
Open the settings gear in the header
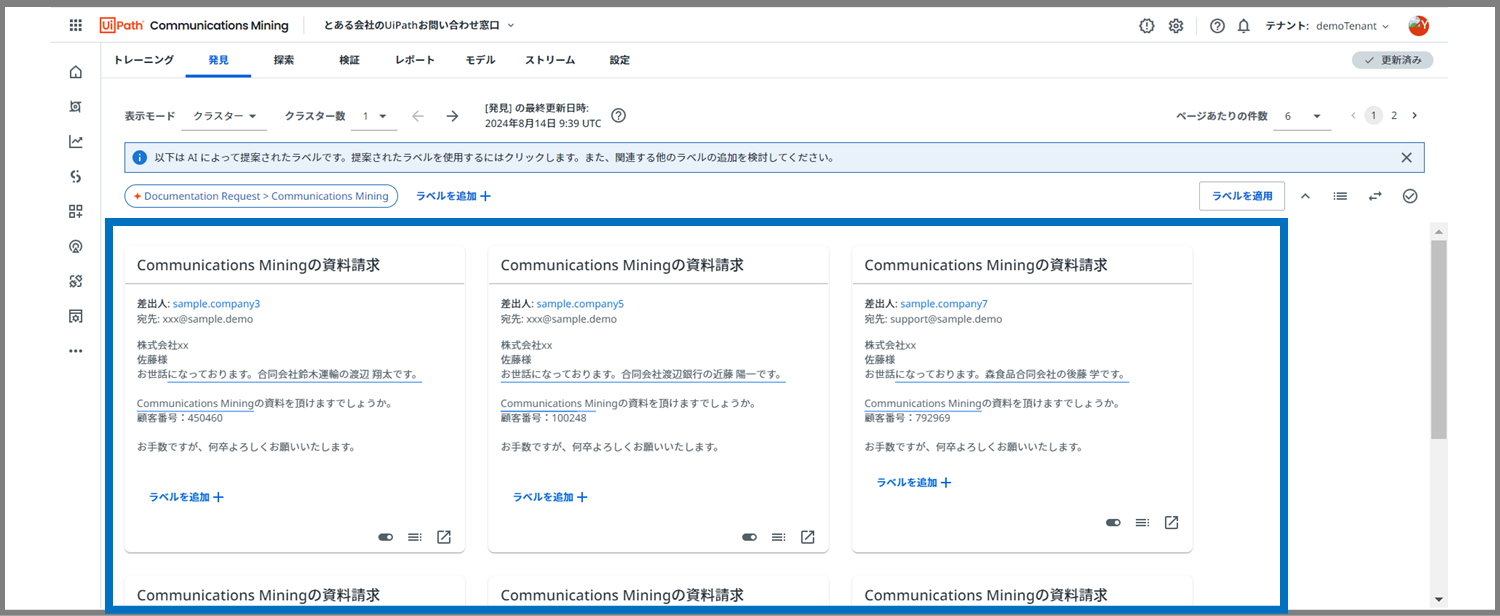click(1176, 26)
